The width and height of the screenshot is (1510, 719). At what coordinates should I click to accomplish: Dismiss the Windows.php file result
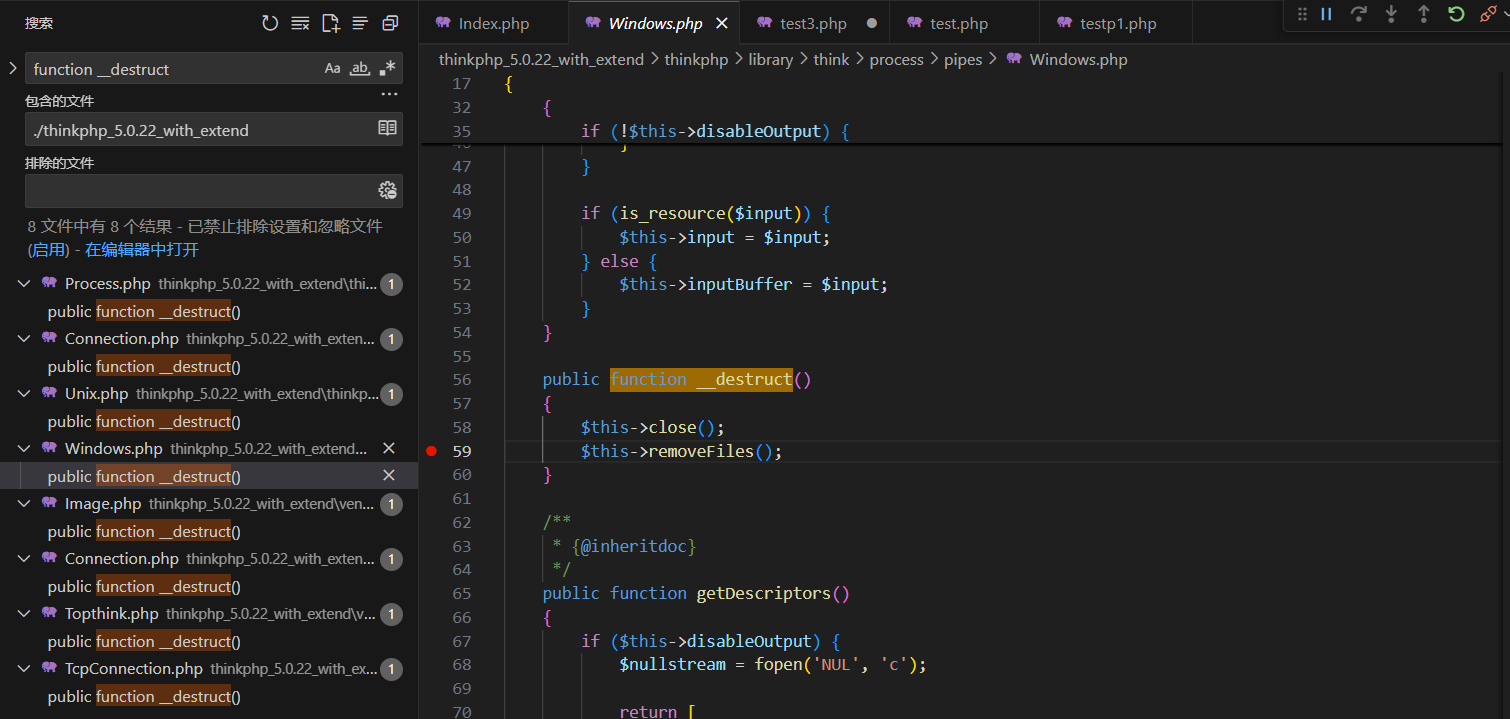389,448
